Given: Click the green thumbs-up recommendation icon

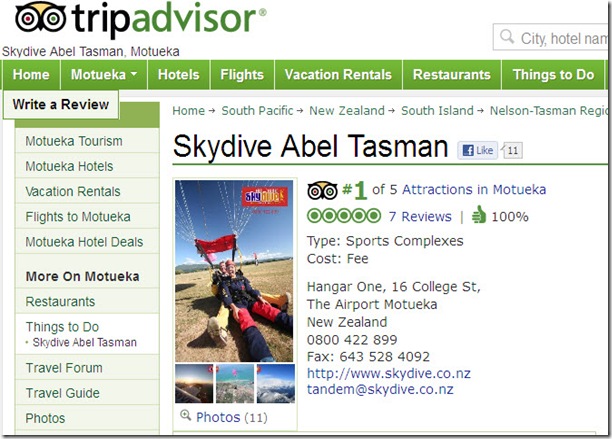Looking at the screenshot, I should [x=479, y=215].
